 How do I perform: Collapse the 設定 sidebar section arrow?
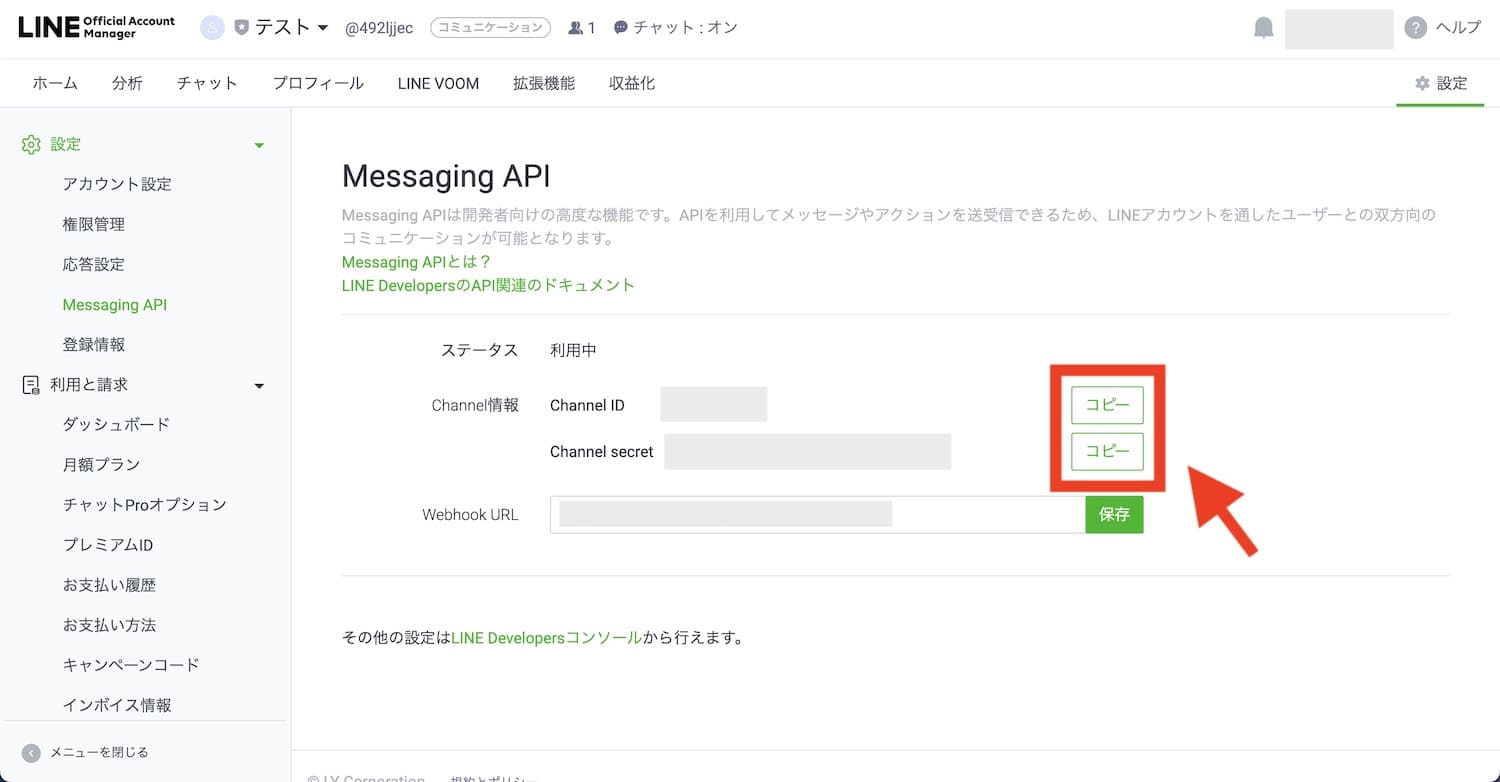pyautogui.click(x=259, y=146)
